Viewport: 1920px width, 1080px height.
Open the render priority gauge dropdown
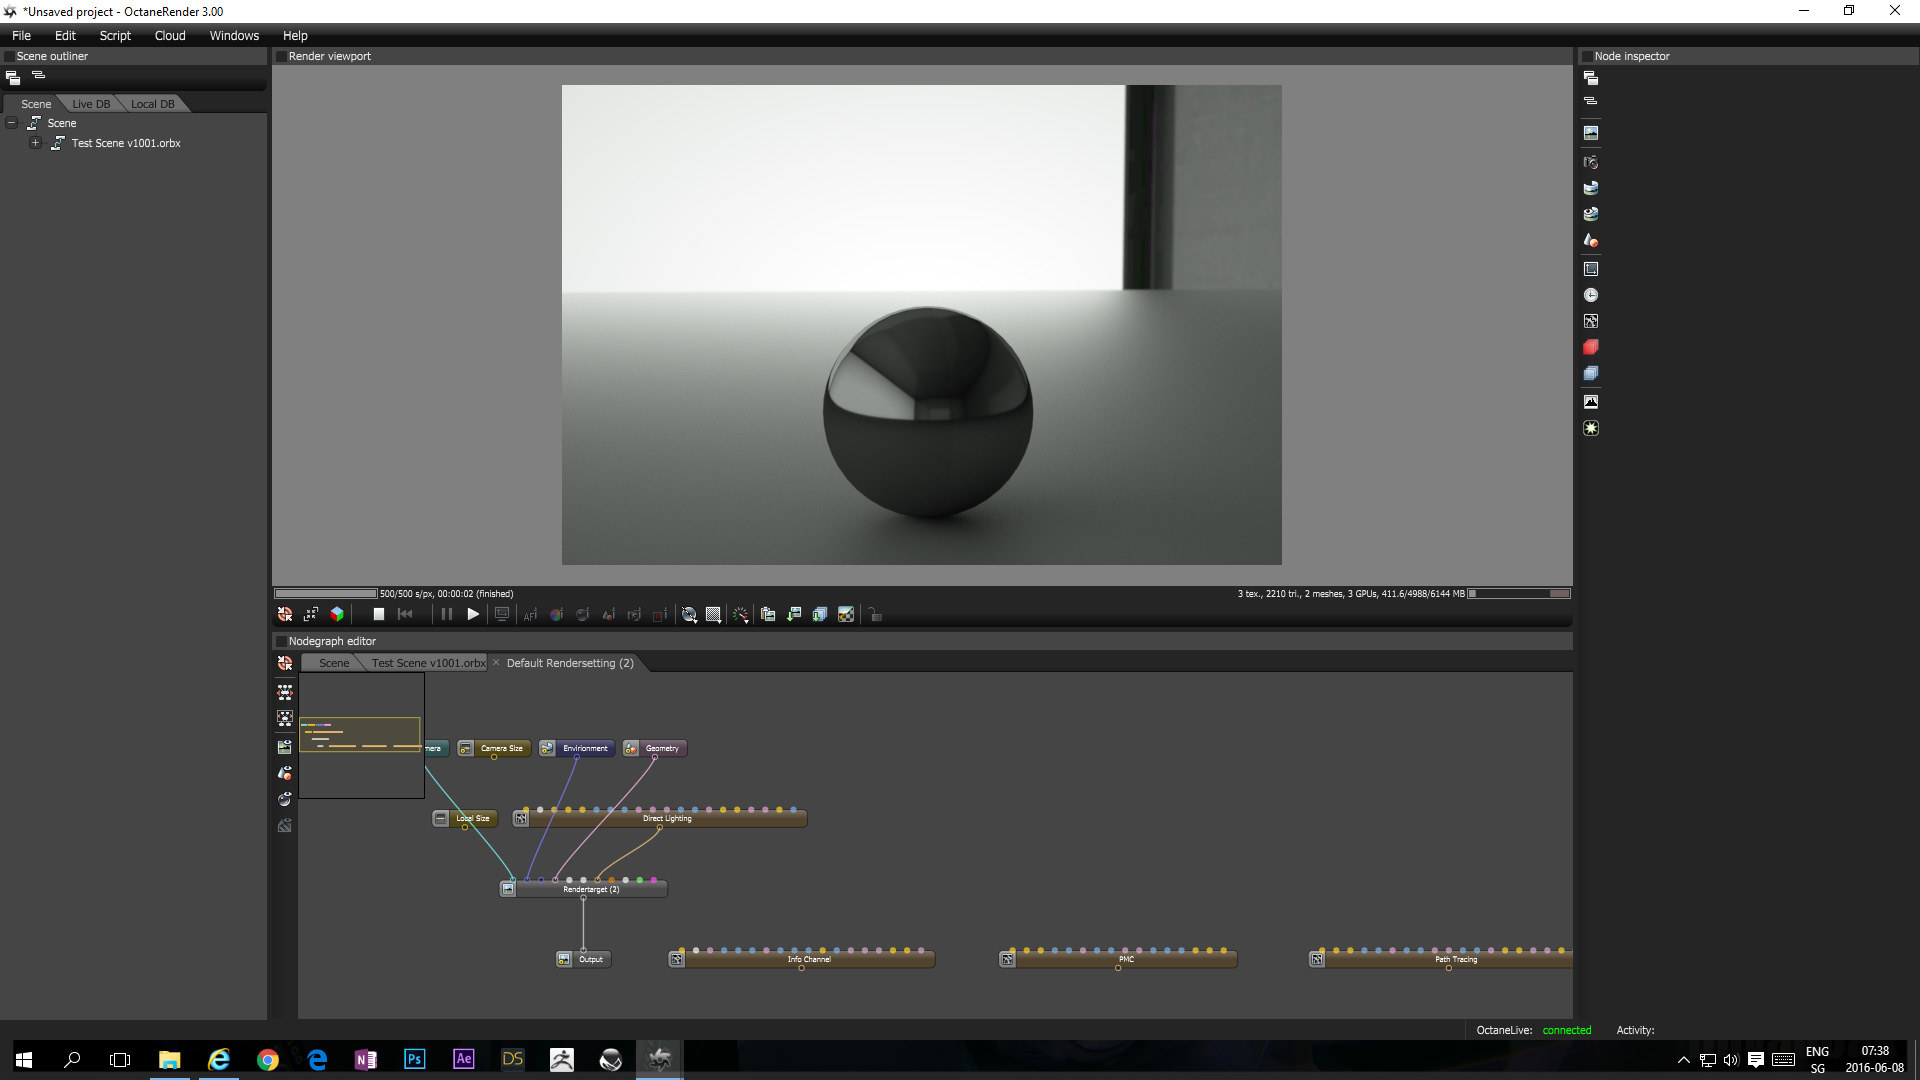coord(740,615)
